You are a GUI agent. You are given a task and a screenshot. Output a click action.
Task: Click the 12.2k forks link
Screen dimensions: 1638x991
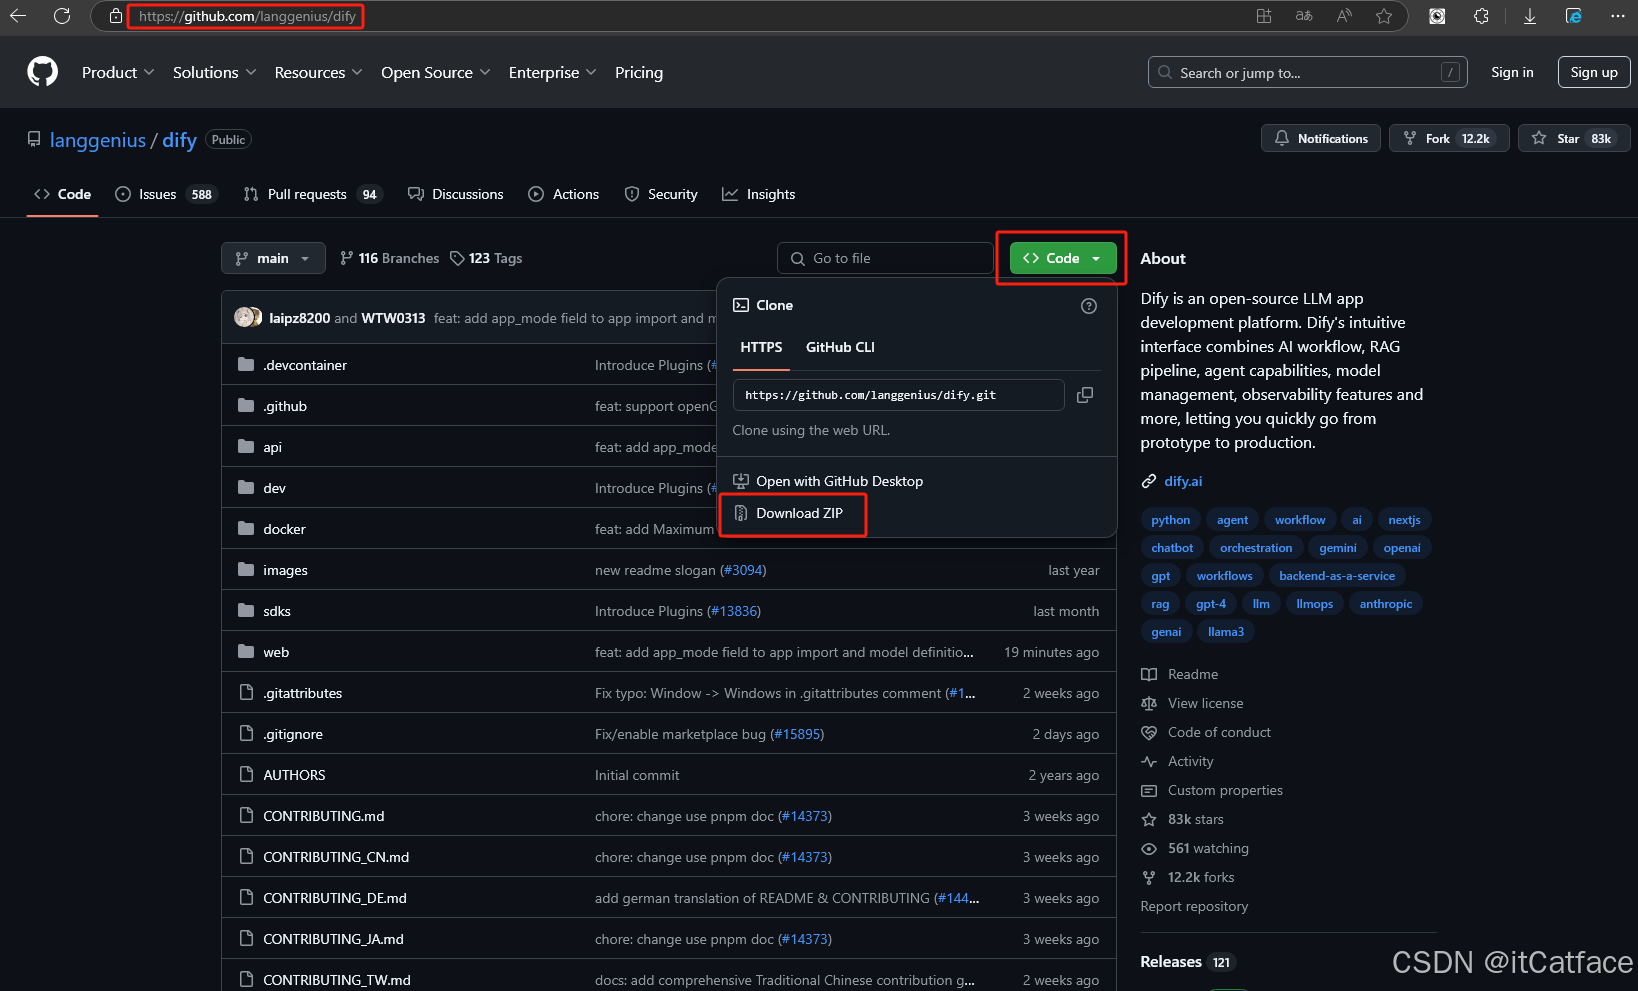pyautogui.click(x=1201, y=878)
